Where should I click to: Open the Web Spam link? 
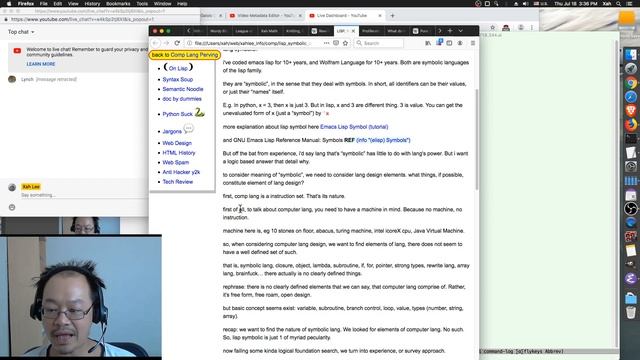(176, 162)
